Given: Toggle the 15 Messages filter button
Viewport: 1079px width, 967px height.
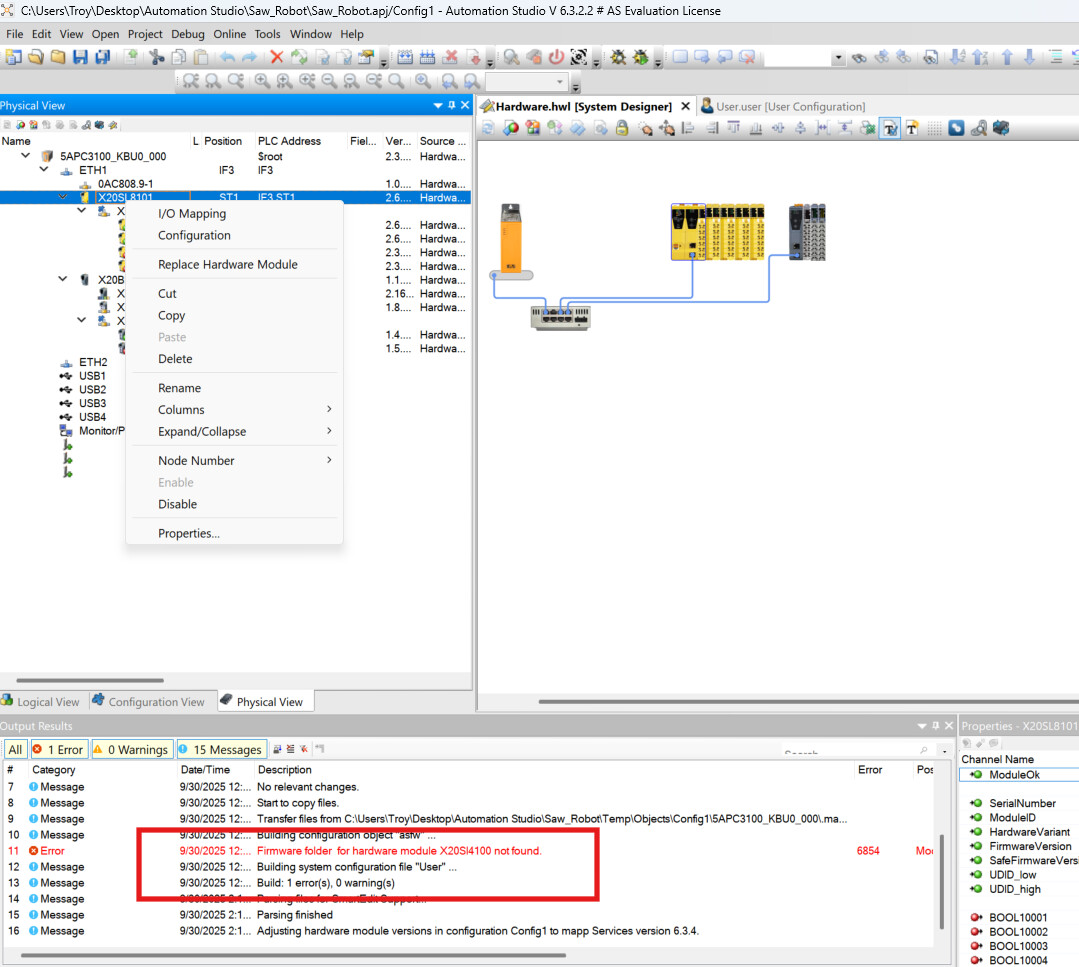Looking at the screenshot, I should 220,750.
